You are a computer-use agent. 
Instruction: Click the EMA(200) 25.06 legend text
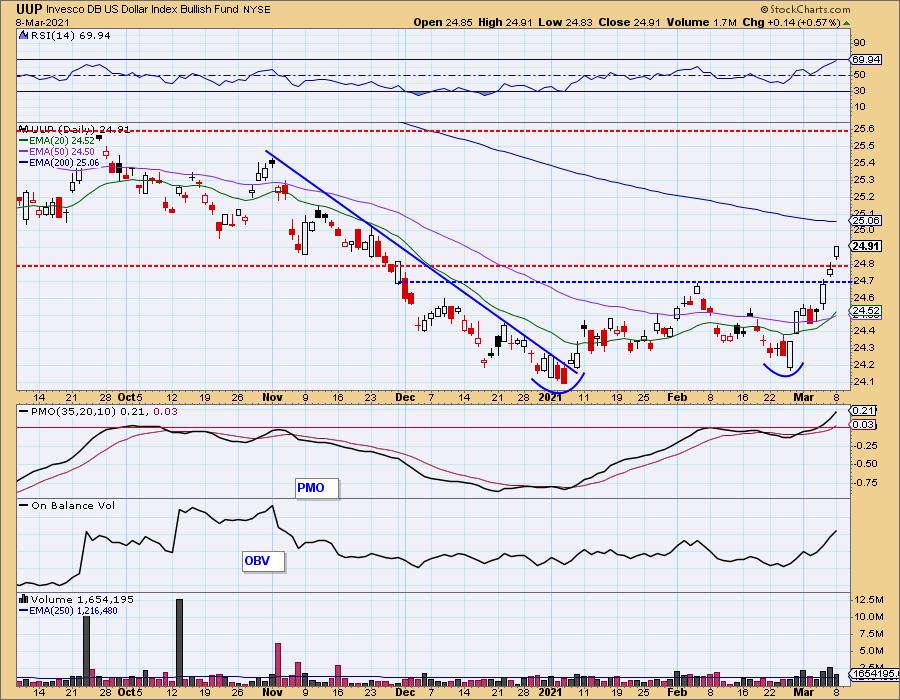(64, 163)
